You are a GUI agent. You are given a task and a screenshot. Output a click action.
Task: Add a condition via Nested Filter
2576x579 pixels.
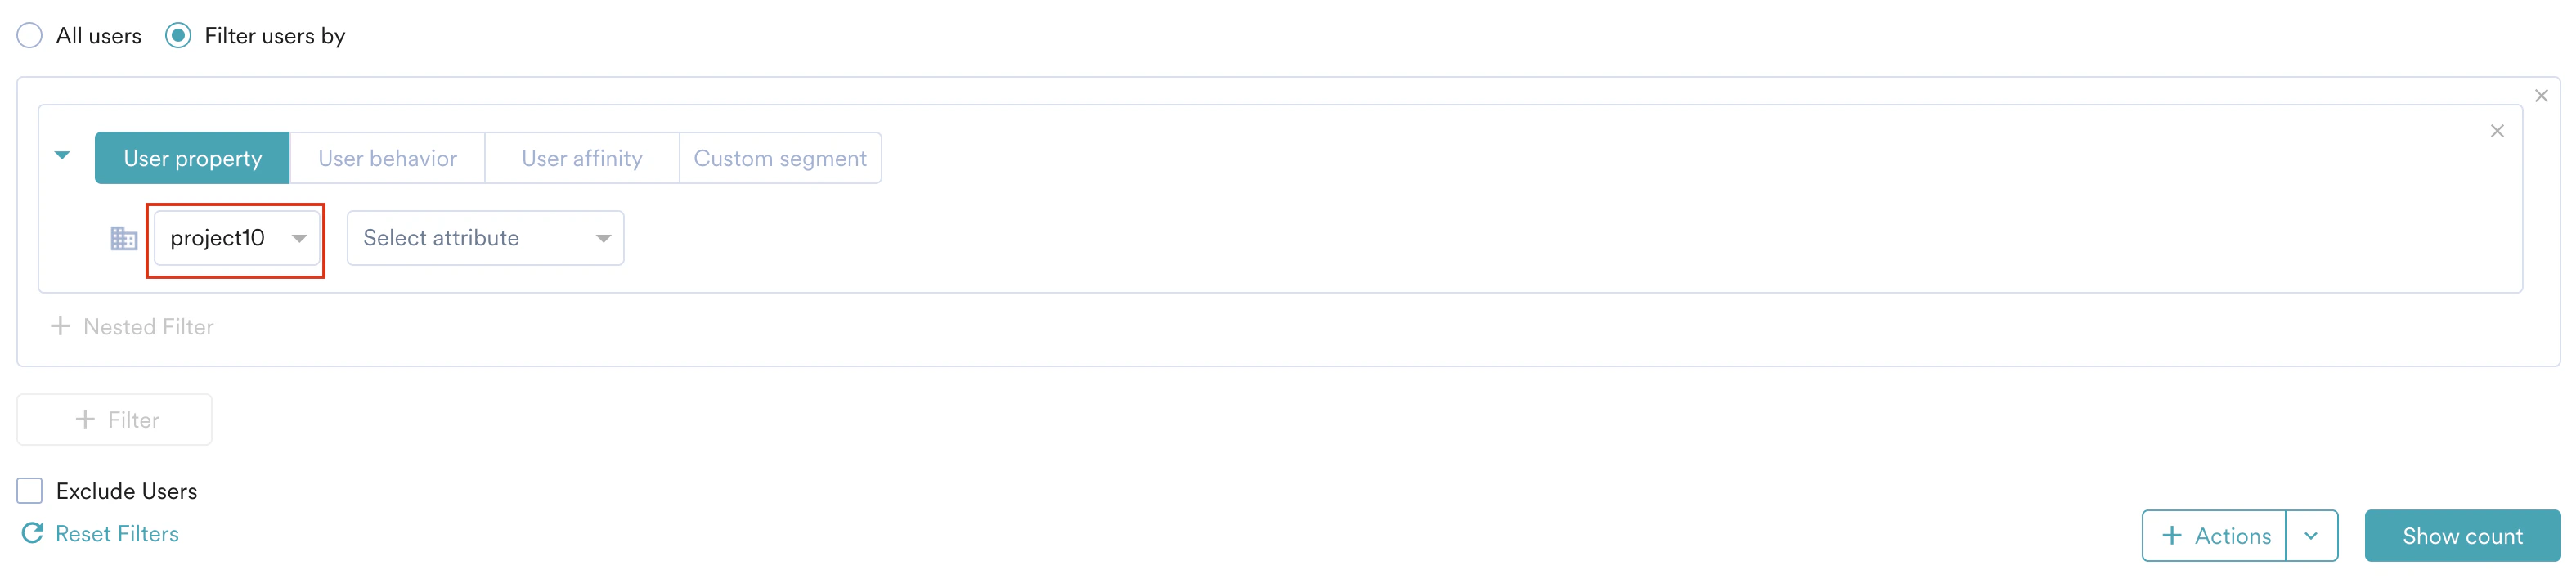click(x=135, y=326)
